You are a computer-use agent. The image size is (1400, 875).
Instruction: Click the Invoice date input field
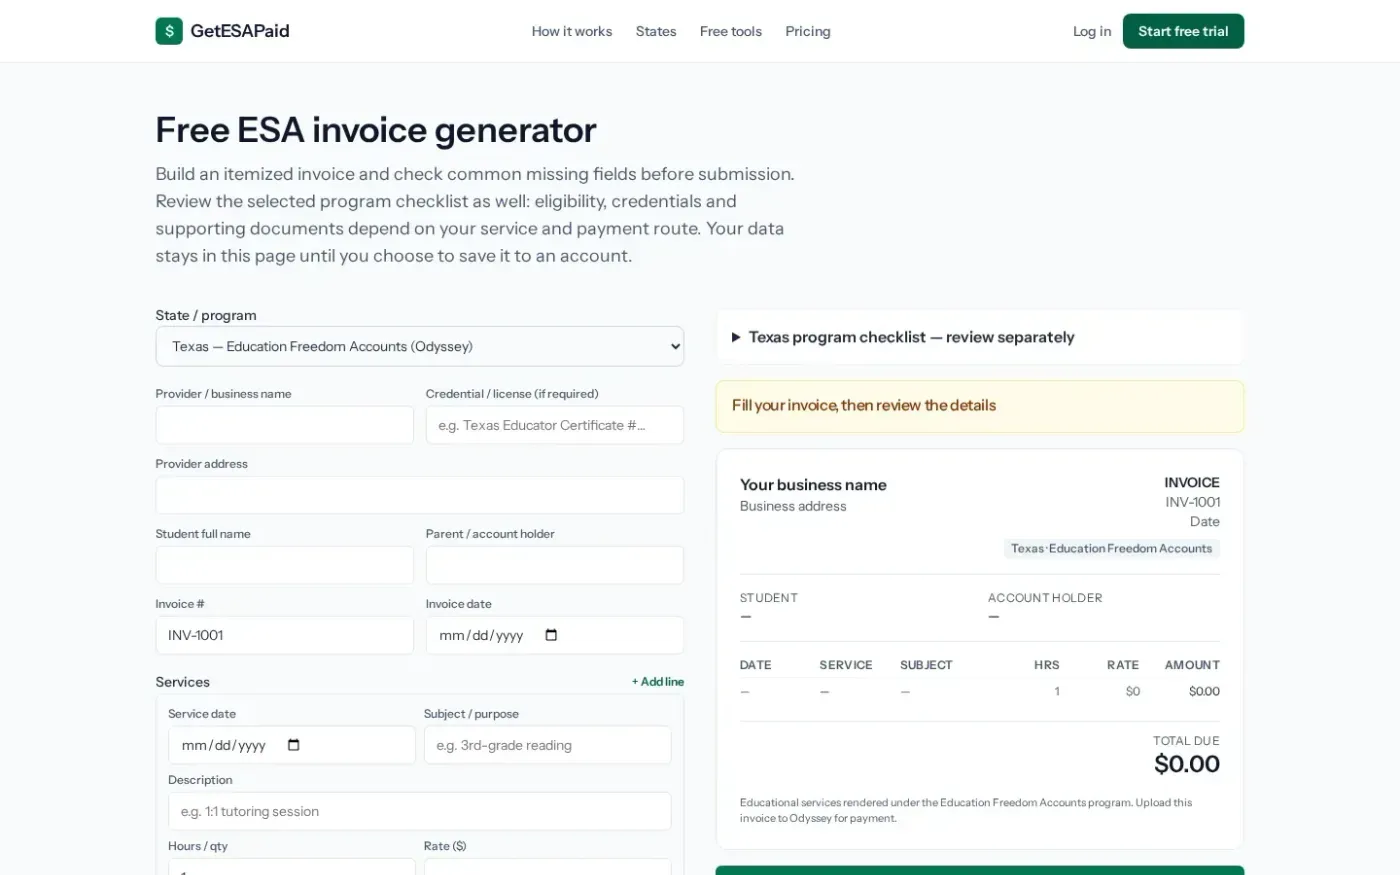click(555, 635)
